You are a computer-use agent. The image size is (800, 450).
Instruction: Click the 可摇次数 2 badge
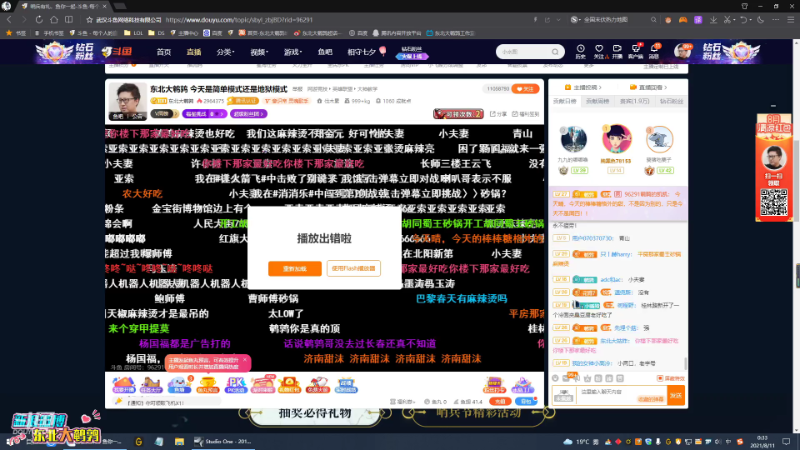pos(458,114)
